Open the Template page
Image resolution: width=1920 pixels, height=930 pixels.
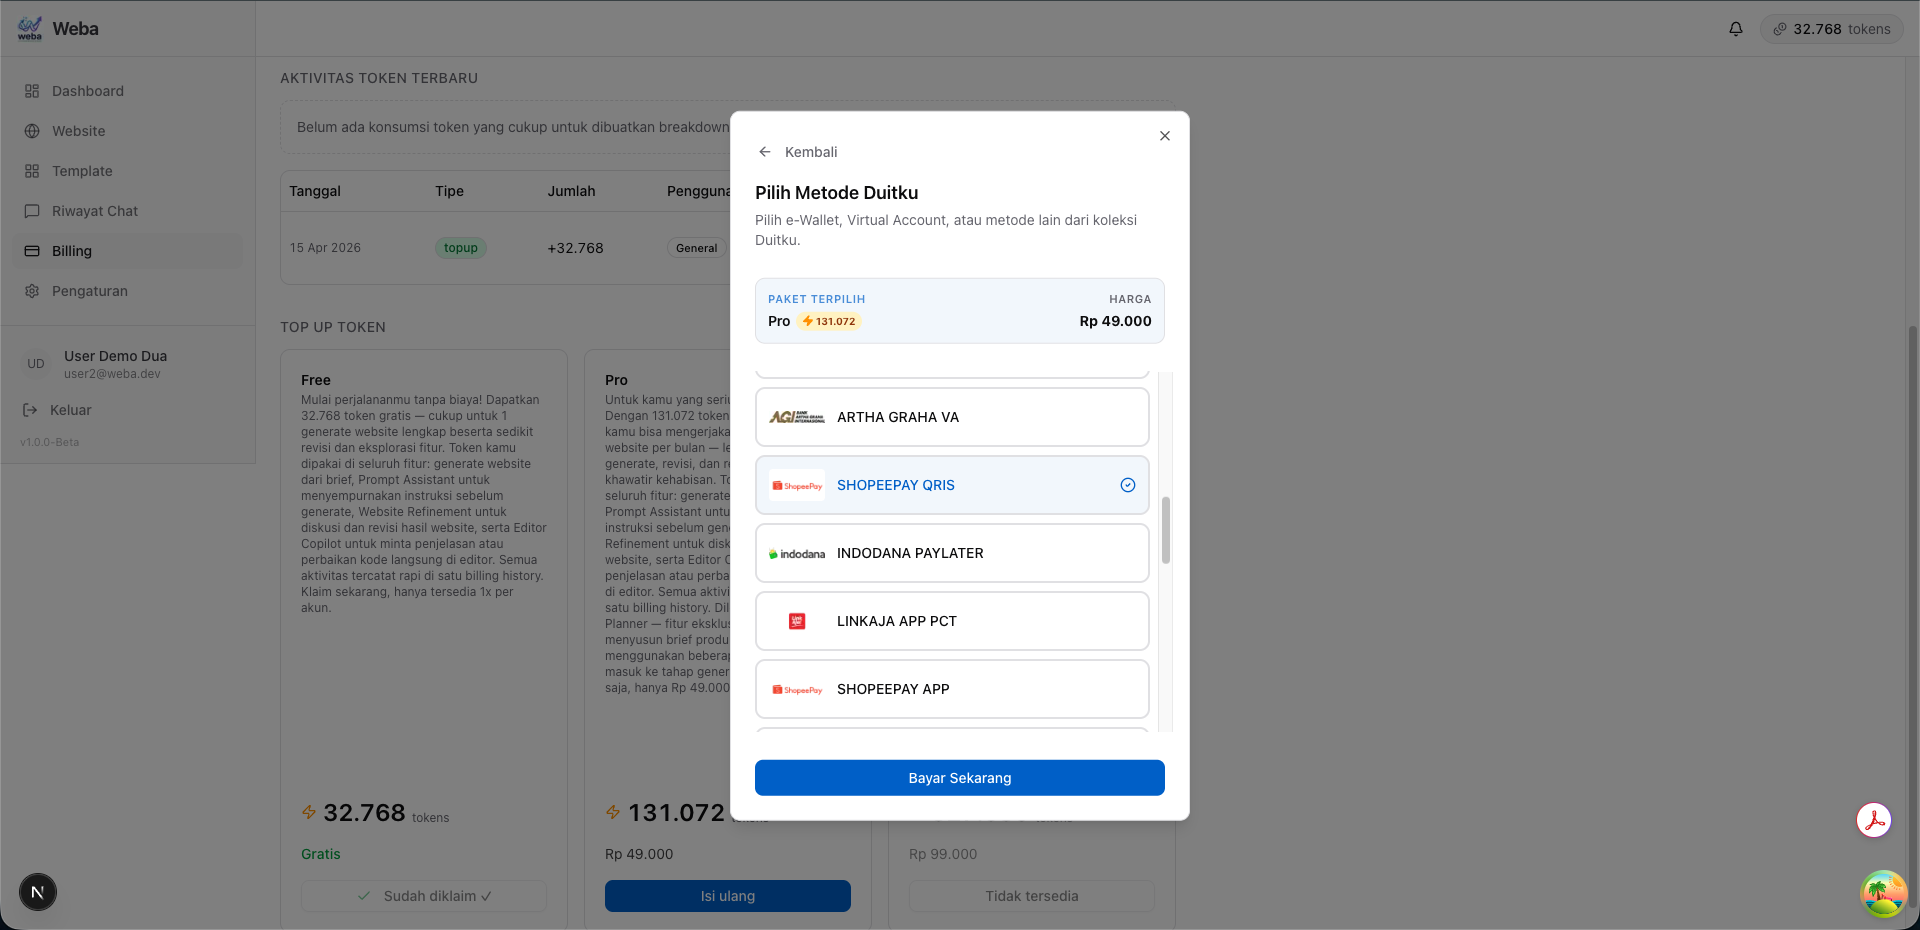pos(128,171)
